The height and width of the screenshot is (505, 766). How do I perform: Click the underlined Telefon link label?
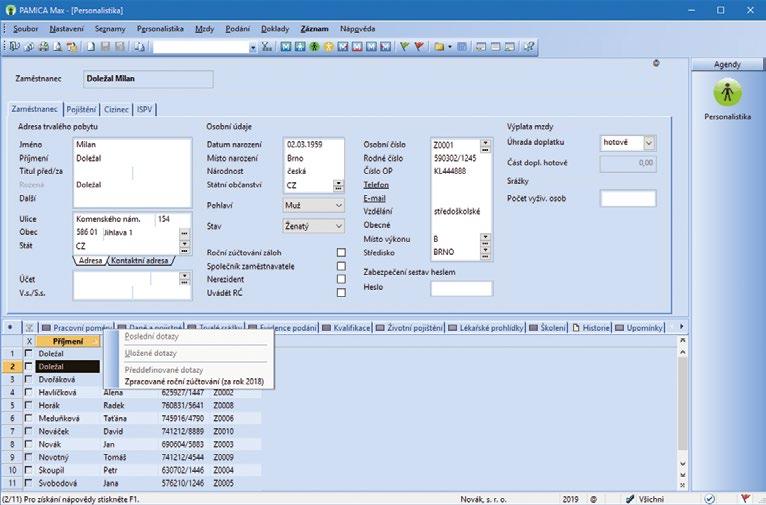click(376, 185)
